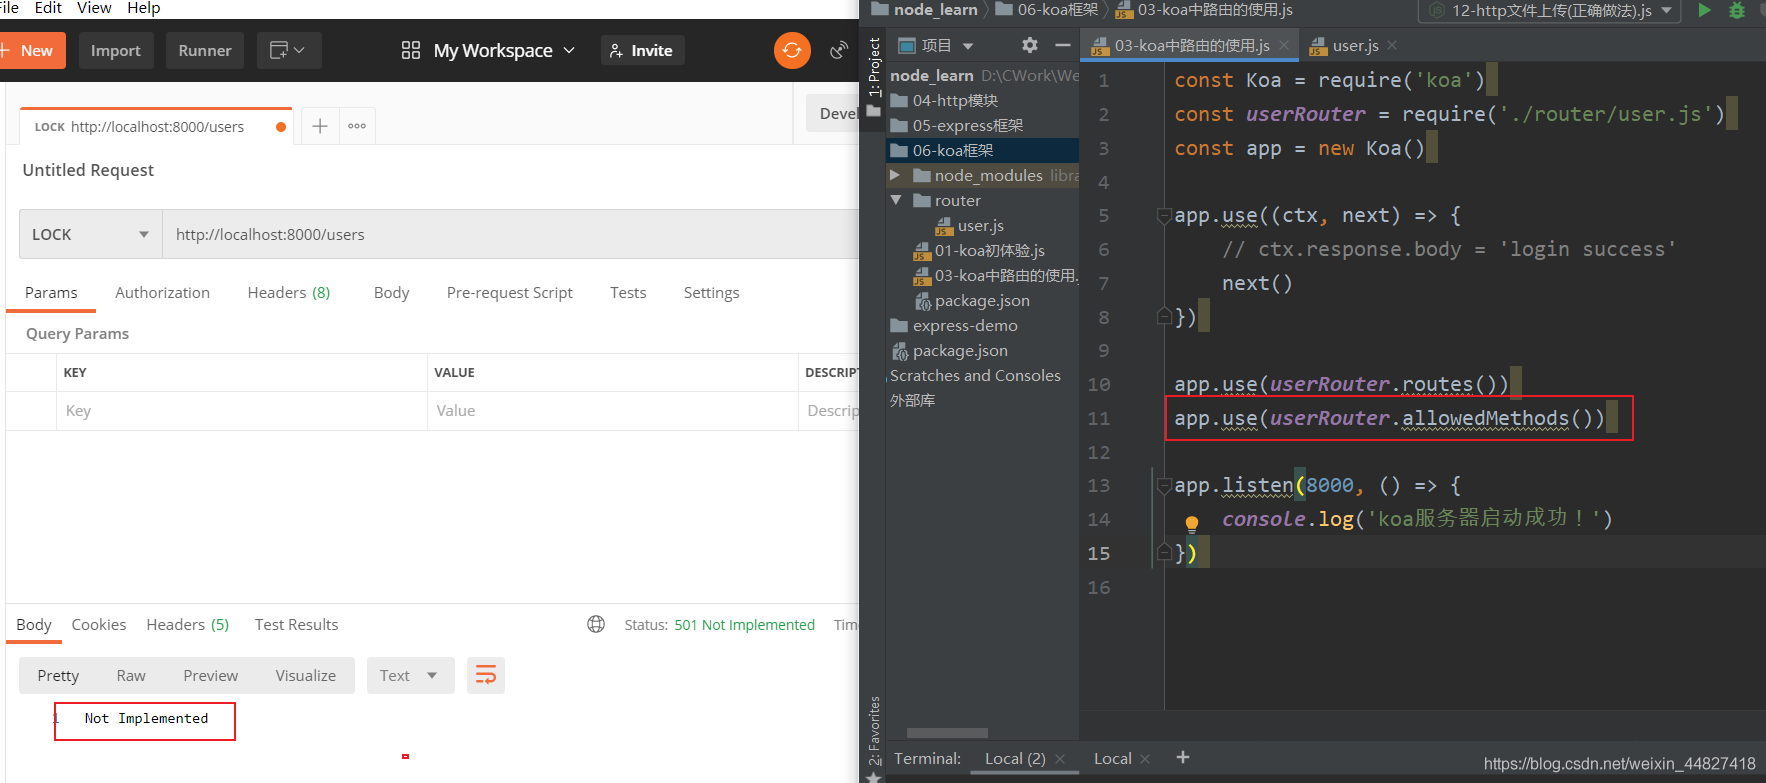Viewport: 1766px width, 783px height.
Task: Open the Test Results tab
Action: tap(297, 624)
